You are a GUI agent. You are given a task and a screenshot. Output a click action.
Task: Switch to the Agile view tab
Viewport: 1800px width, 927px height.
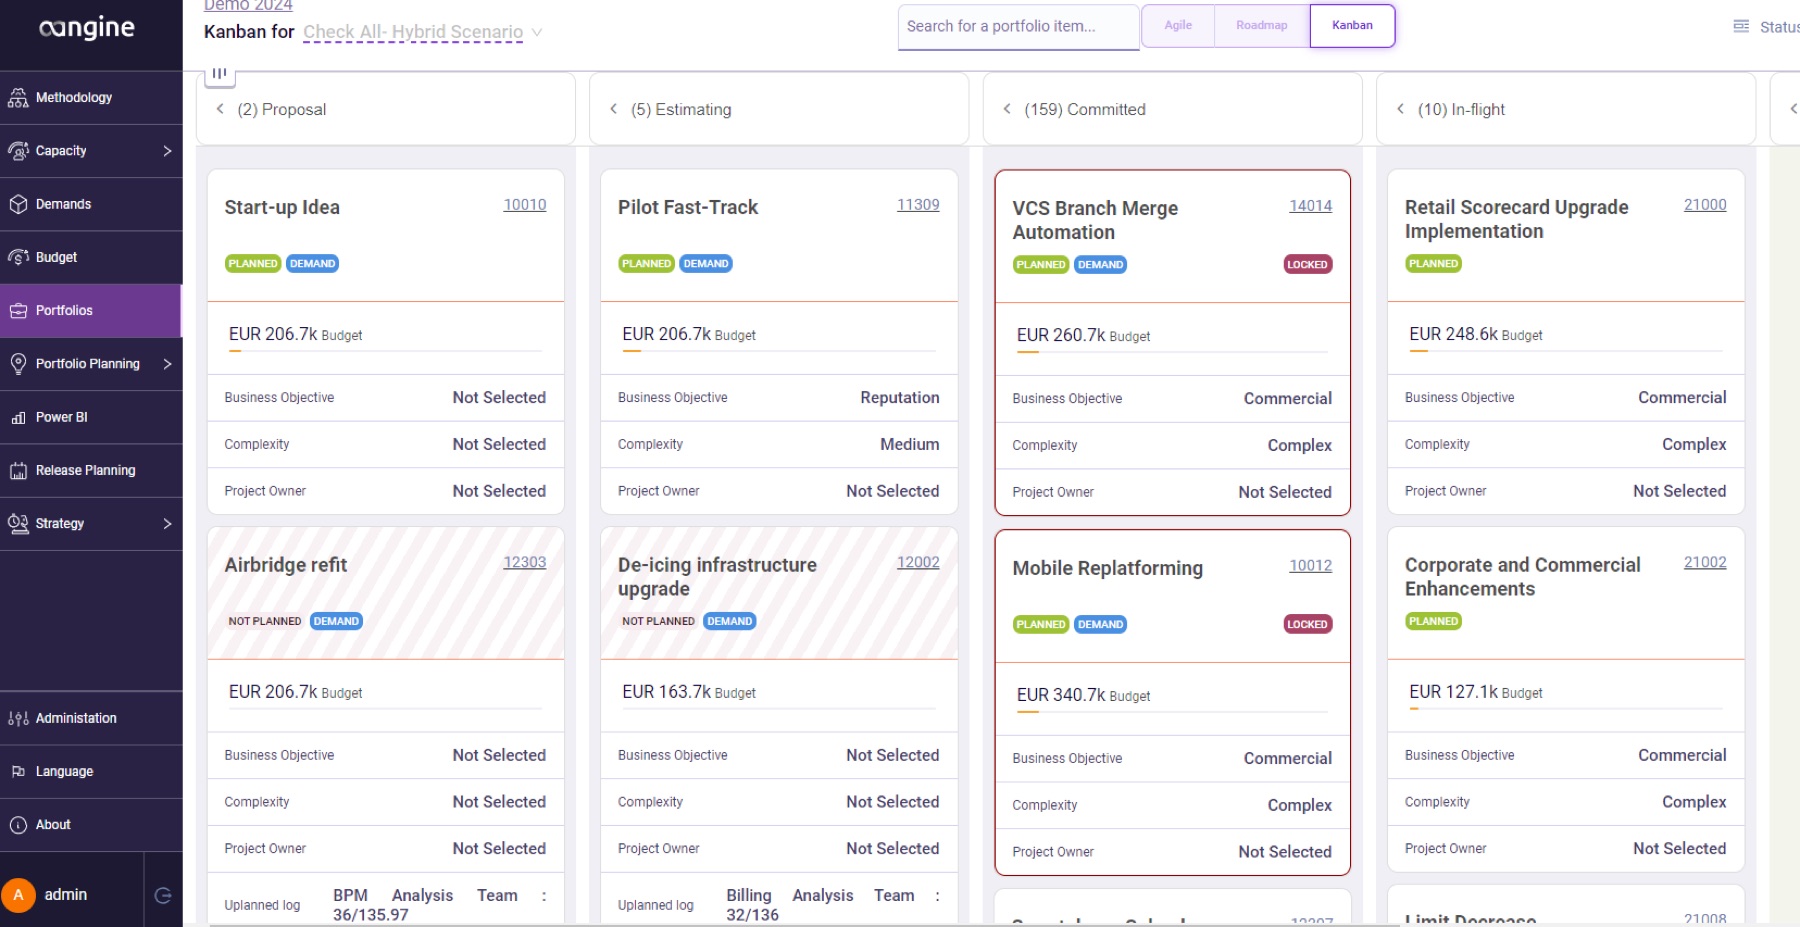[1178, 25]
